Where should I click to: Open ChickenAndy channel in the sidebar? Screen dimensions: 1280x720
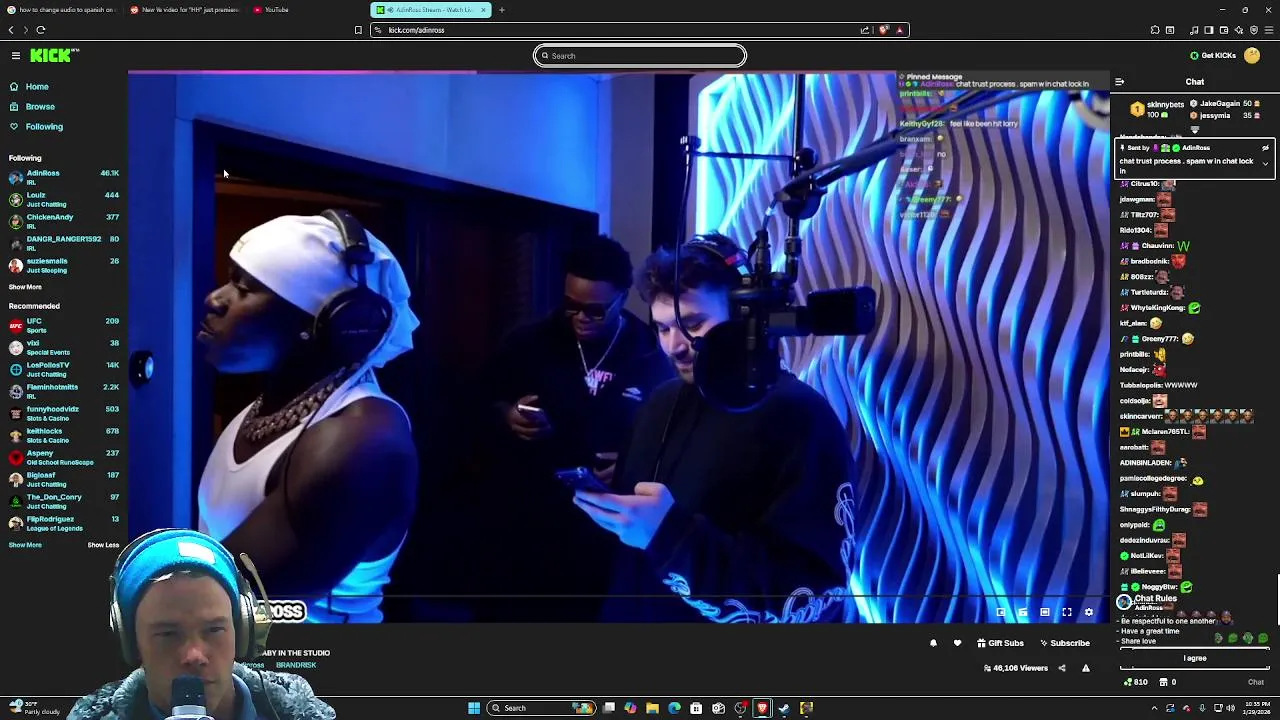(x=64, y=221)
